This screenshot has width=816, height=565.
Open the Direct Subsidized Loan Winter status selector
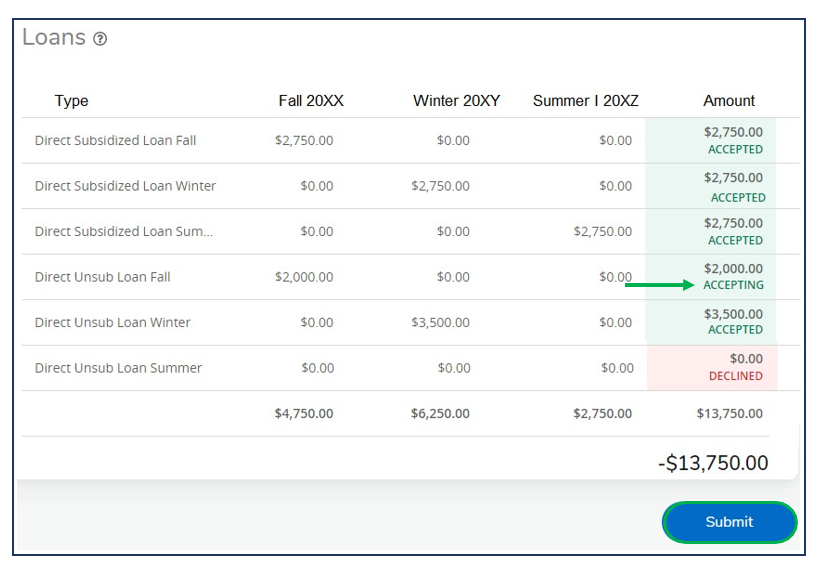coord(737,197)
